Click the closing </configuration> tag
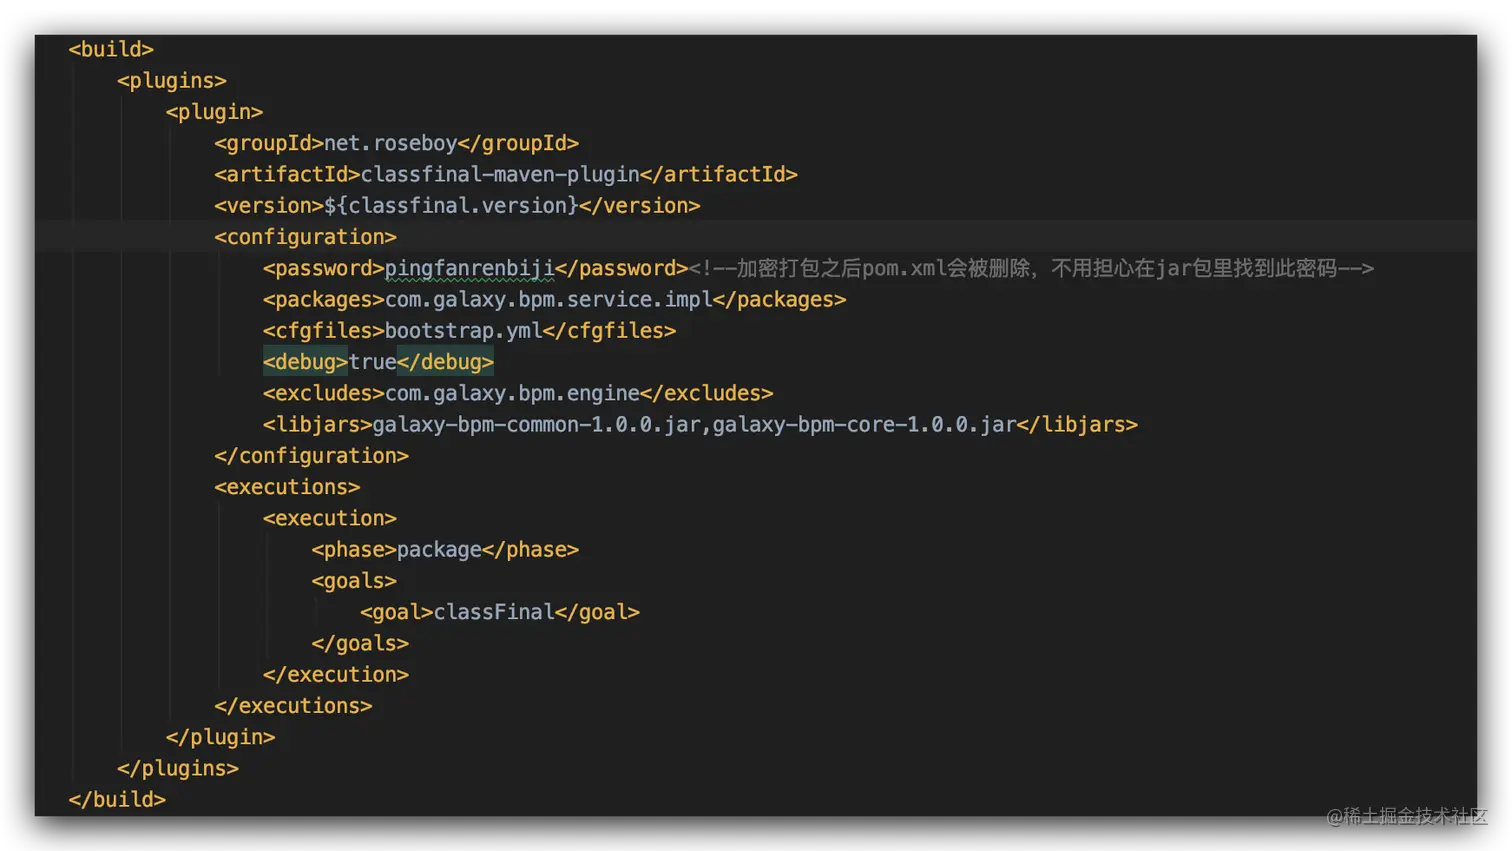The image size is (1512, 851). pos(311,456)
